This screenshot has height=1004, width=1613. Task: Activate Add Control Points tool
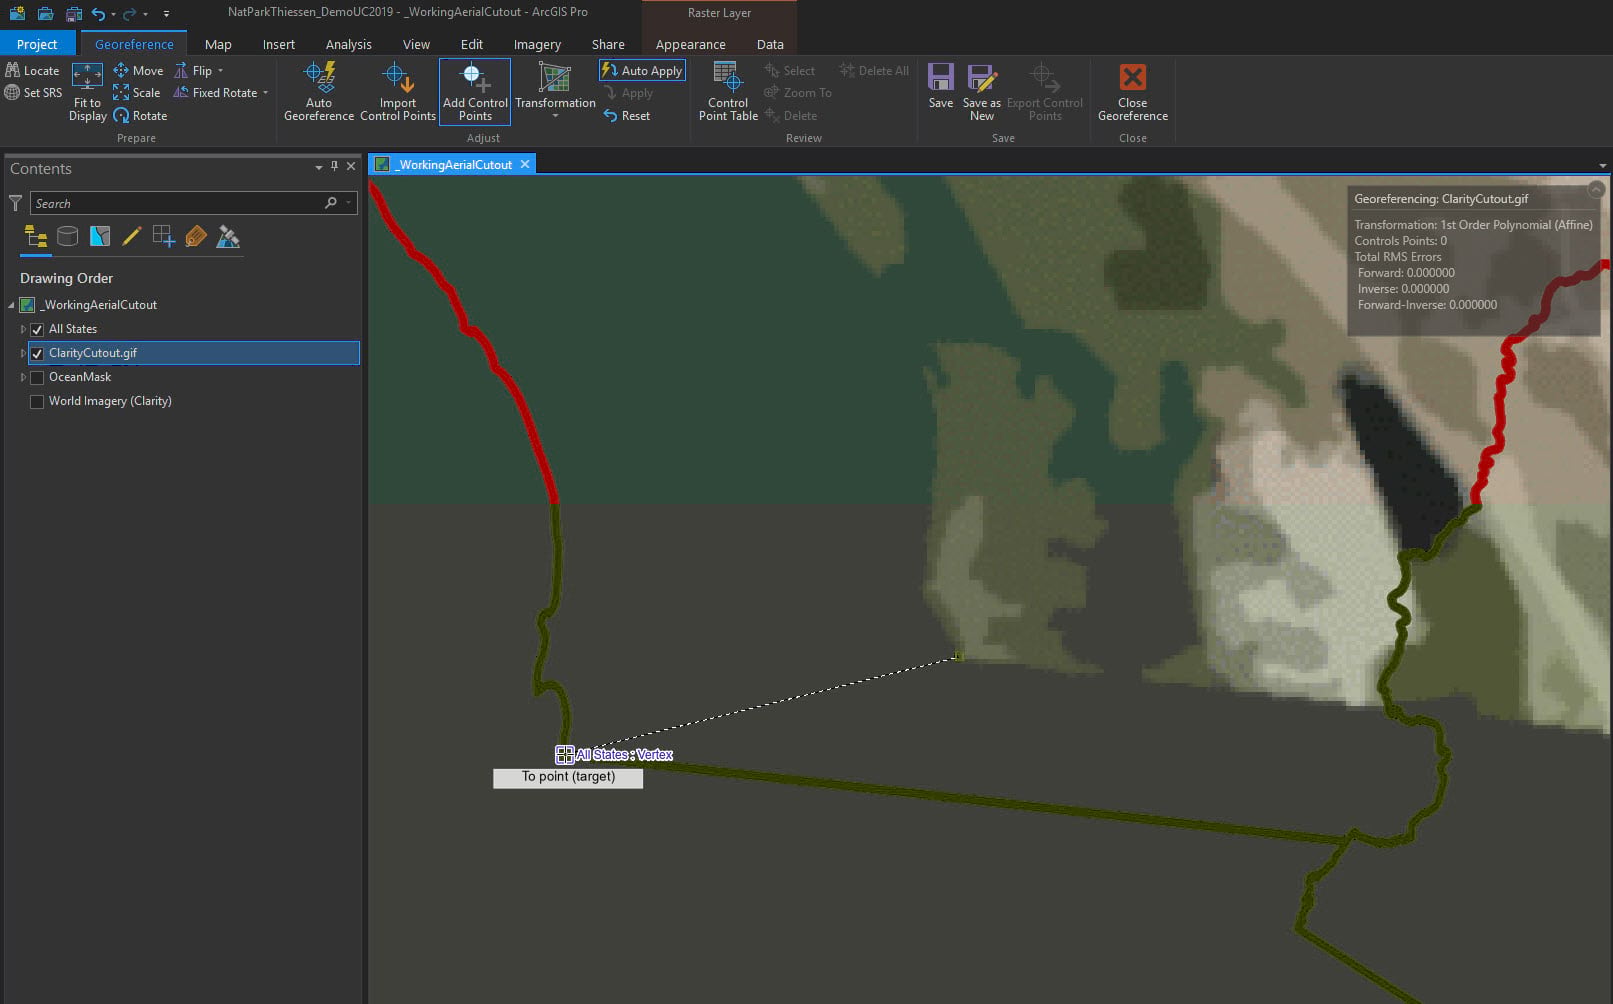click(475, 92)
